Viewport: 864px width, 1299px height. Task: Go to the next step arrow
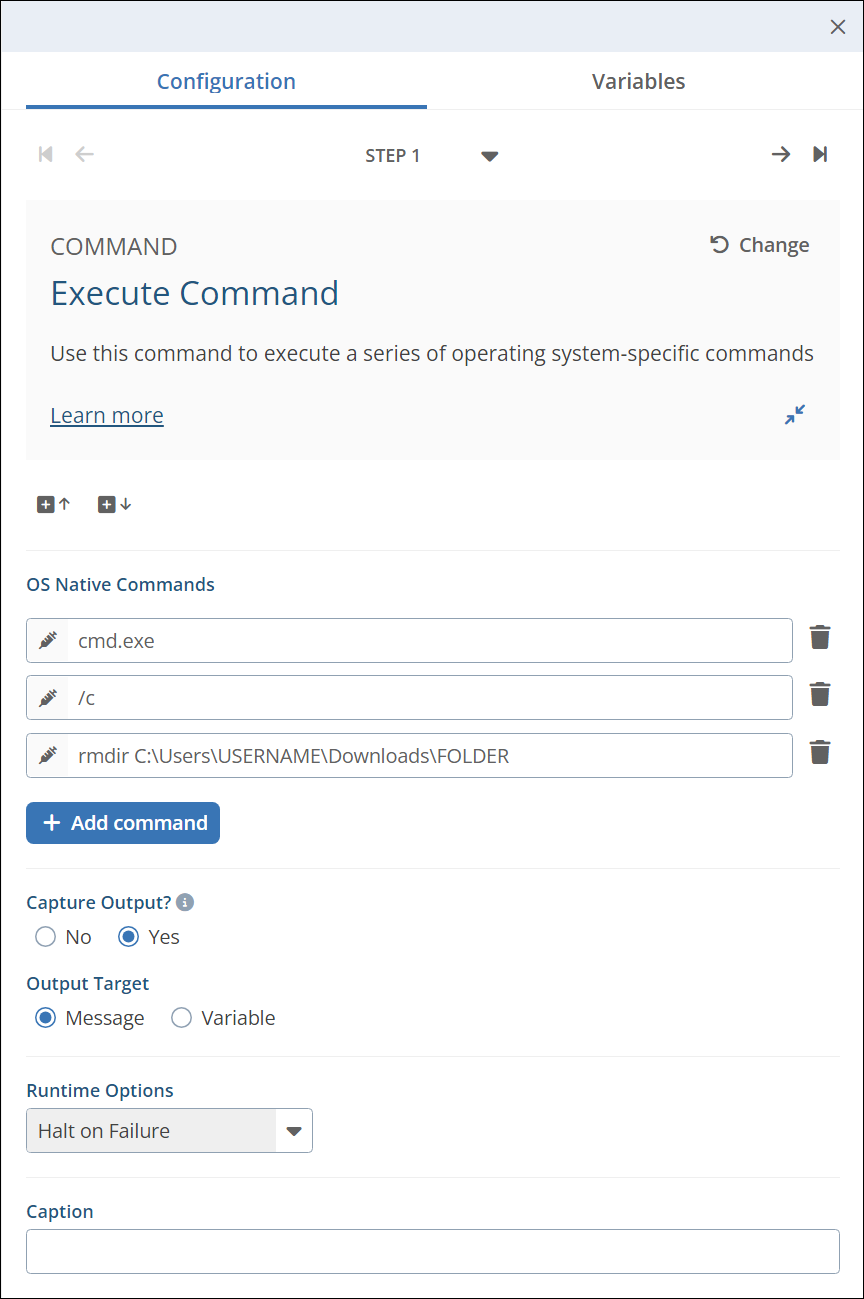[780, 154]
